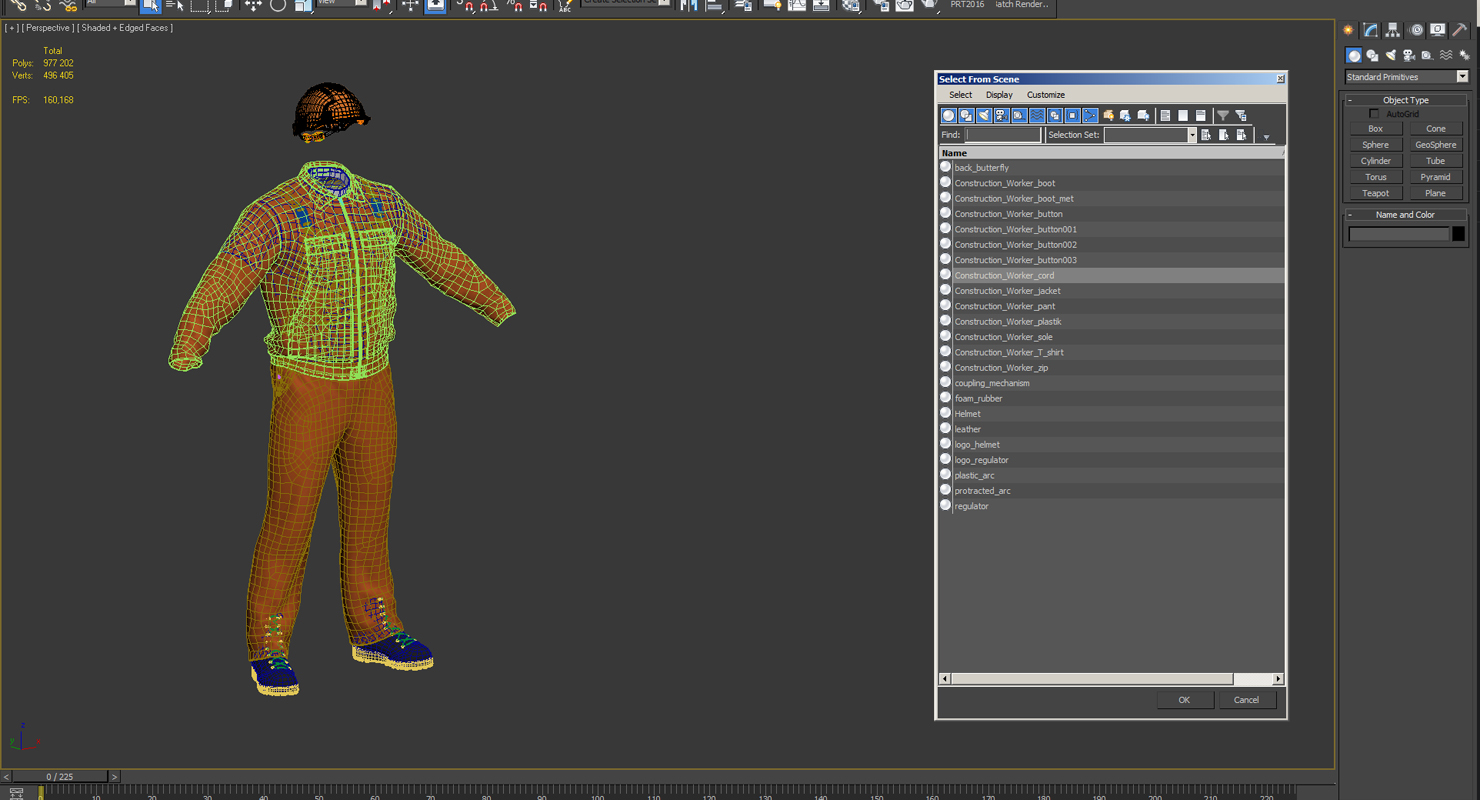
Task: Select the Create tab star icon
Action: click(1348, 30)
